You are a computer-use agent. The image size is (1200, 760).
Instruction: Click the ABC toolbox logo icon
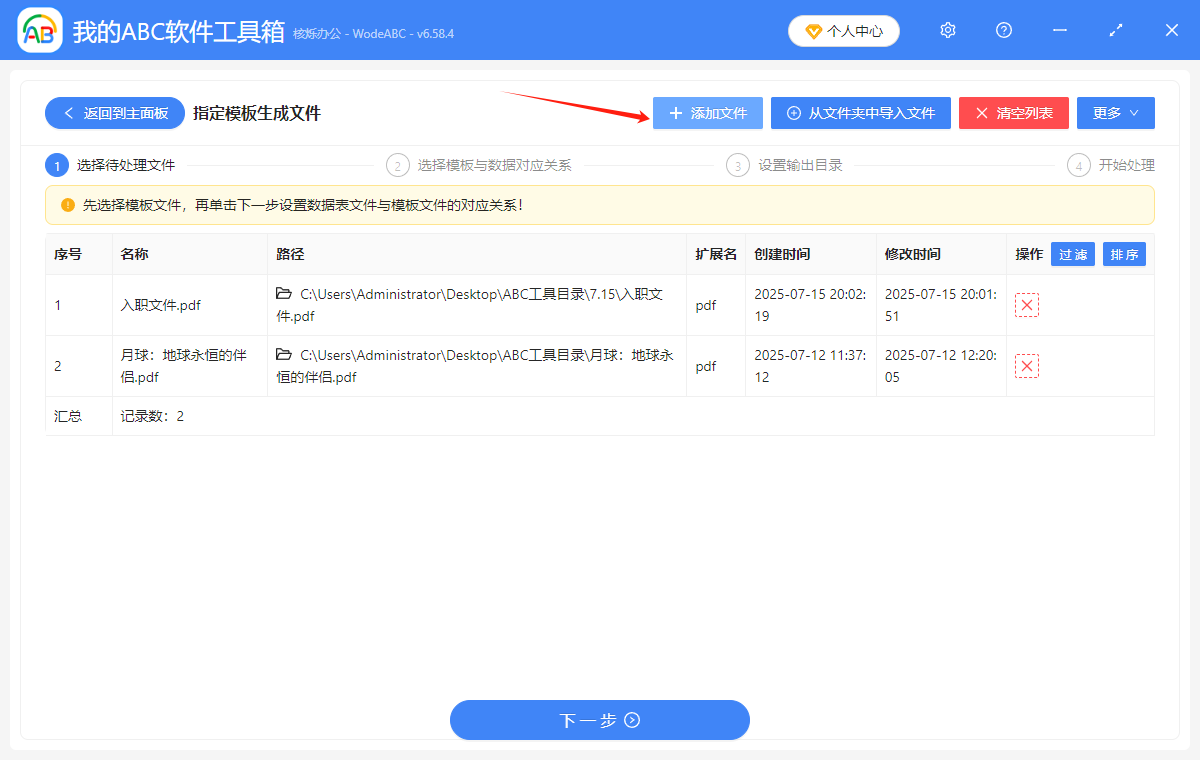(x=39, y=30)
